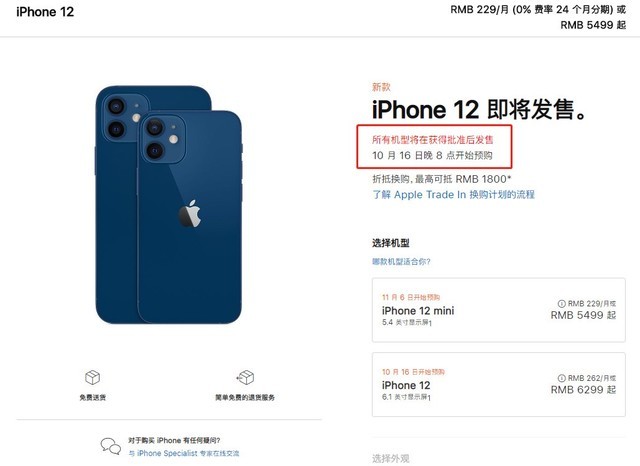The width and height of the screenshot is (640, 466).
Task: Open the Apple Trade In program link
Action: [453, 195]
